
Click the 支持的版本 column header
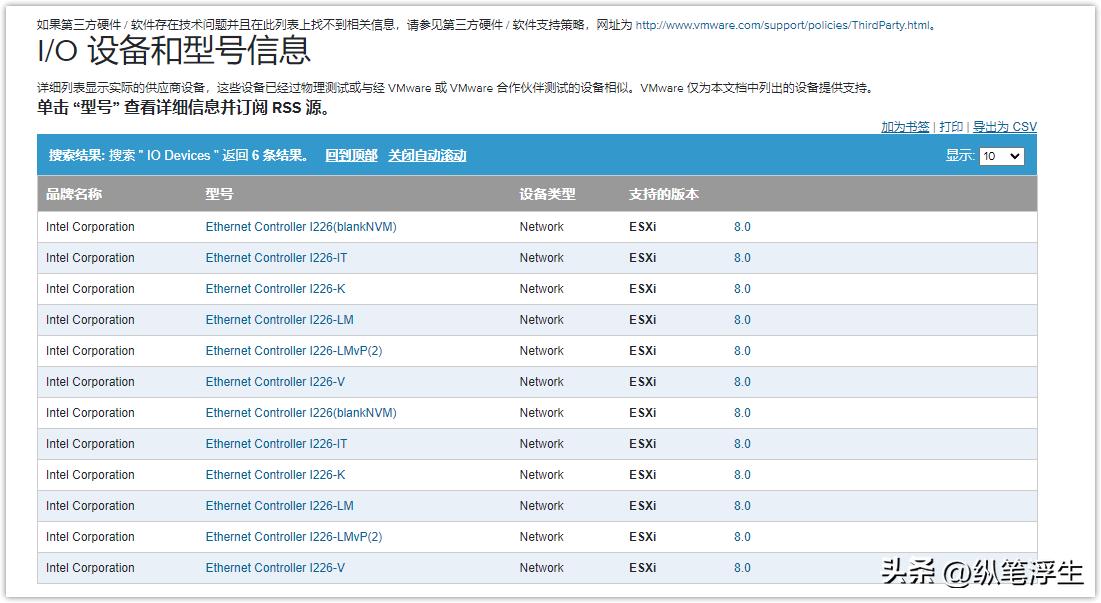(663, 194)
